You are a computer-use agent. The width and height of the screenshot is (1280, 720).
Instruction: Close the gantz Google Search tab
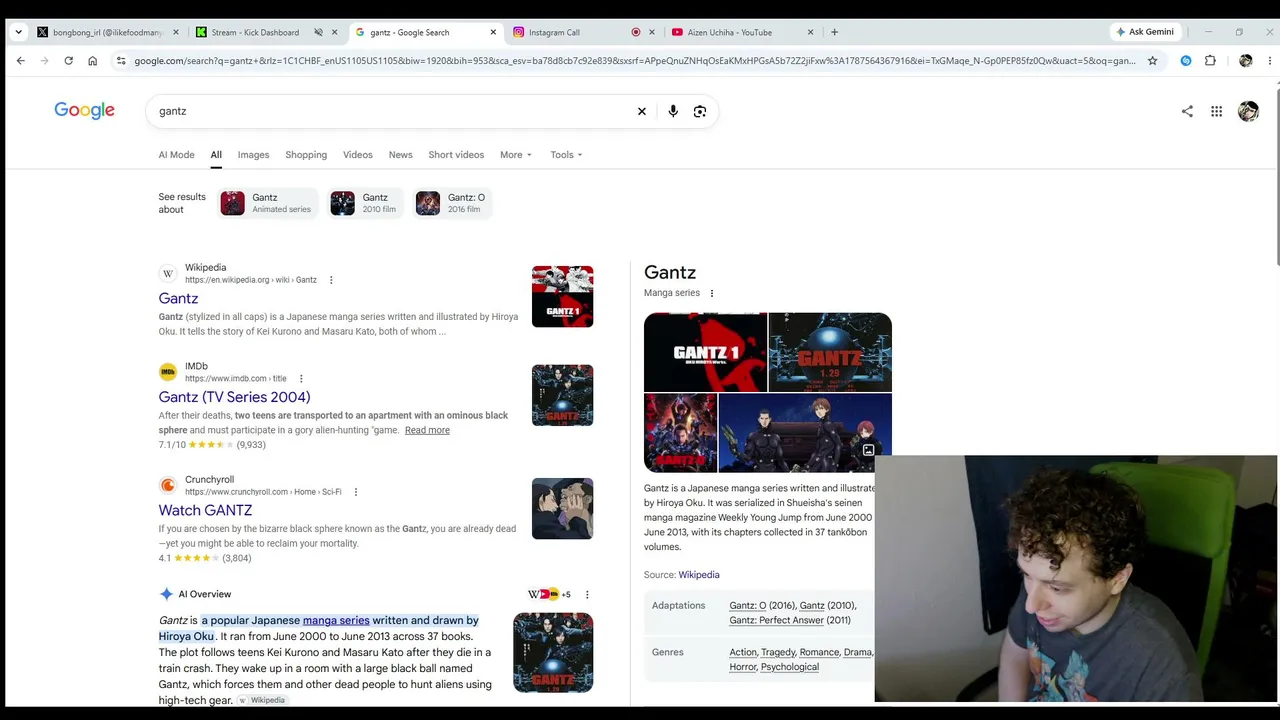click(x=493, y=32)
